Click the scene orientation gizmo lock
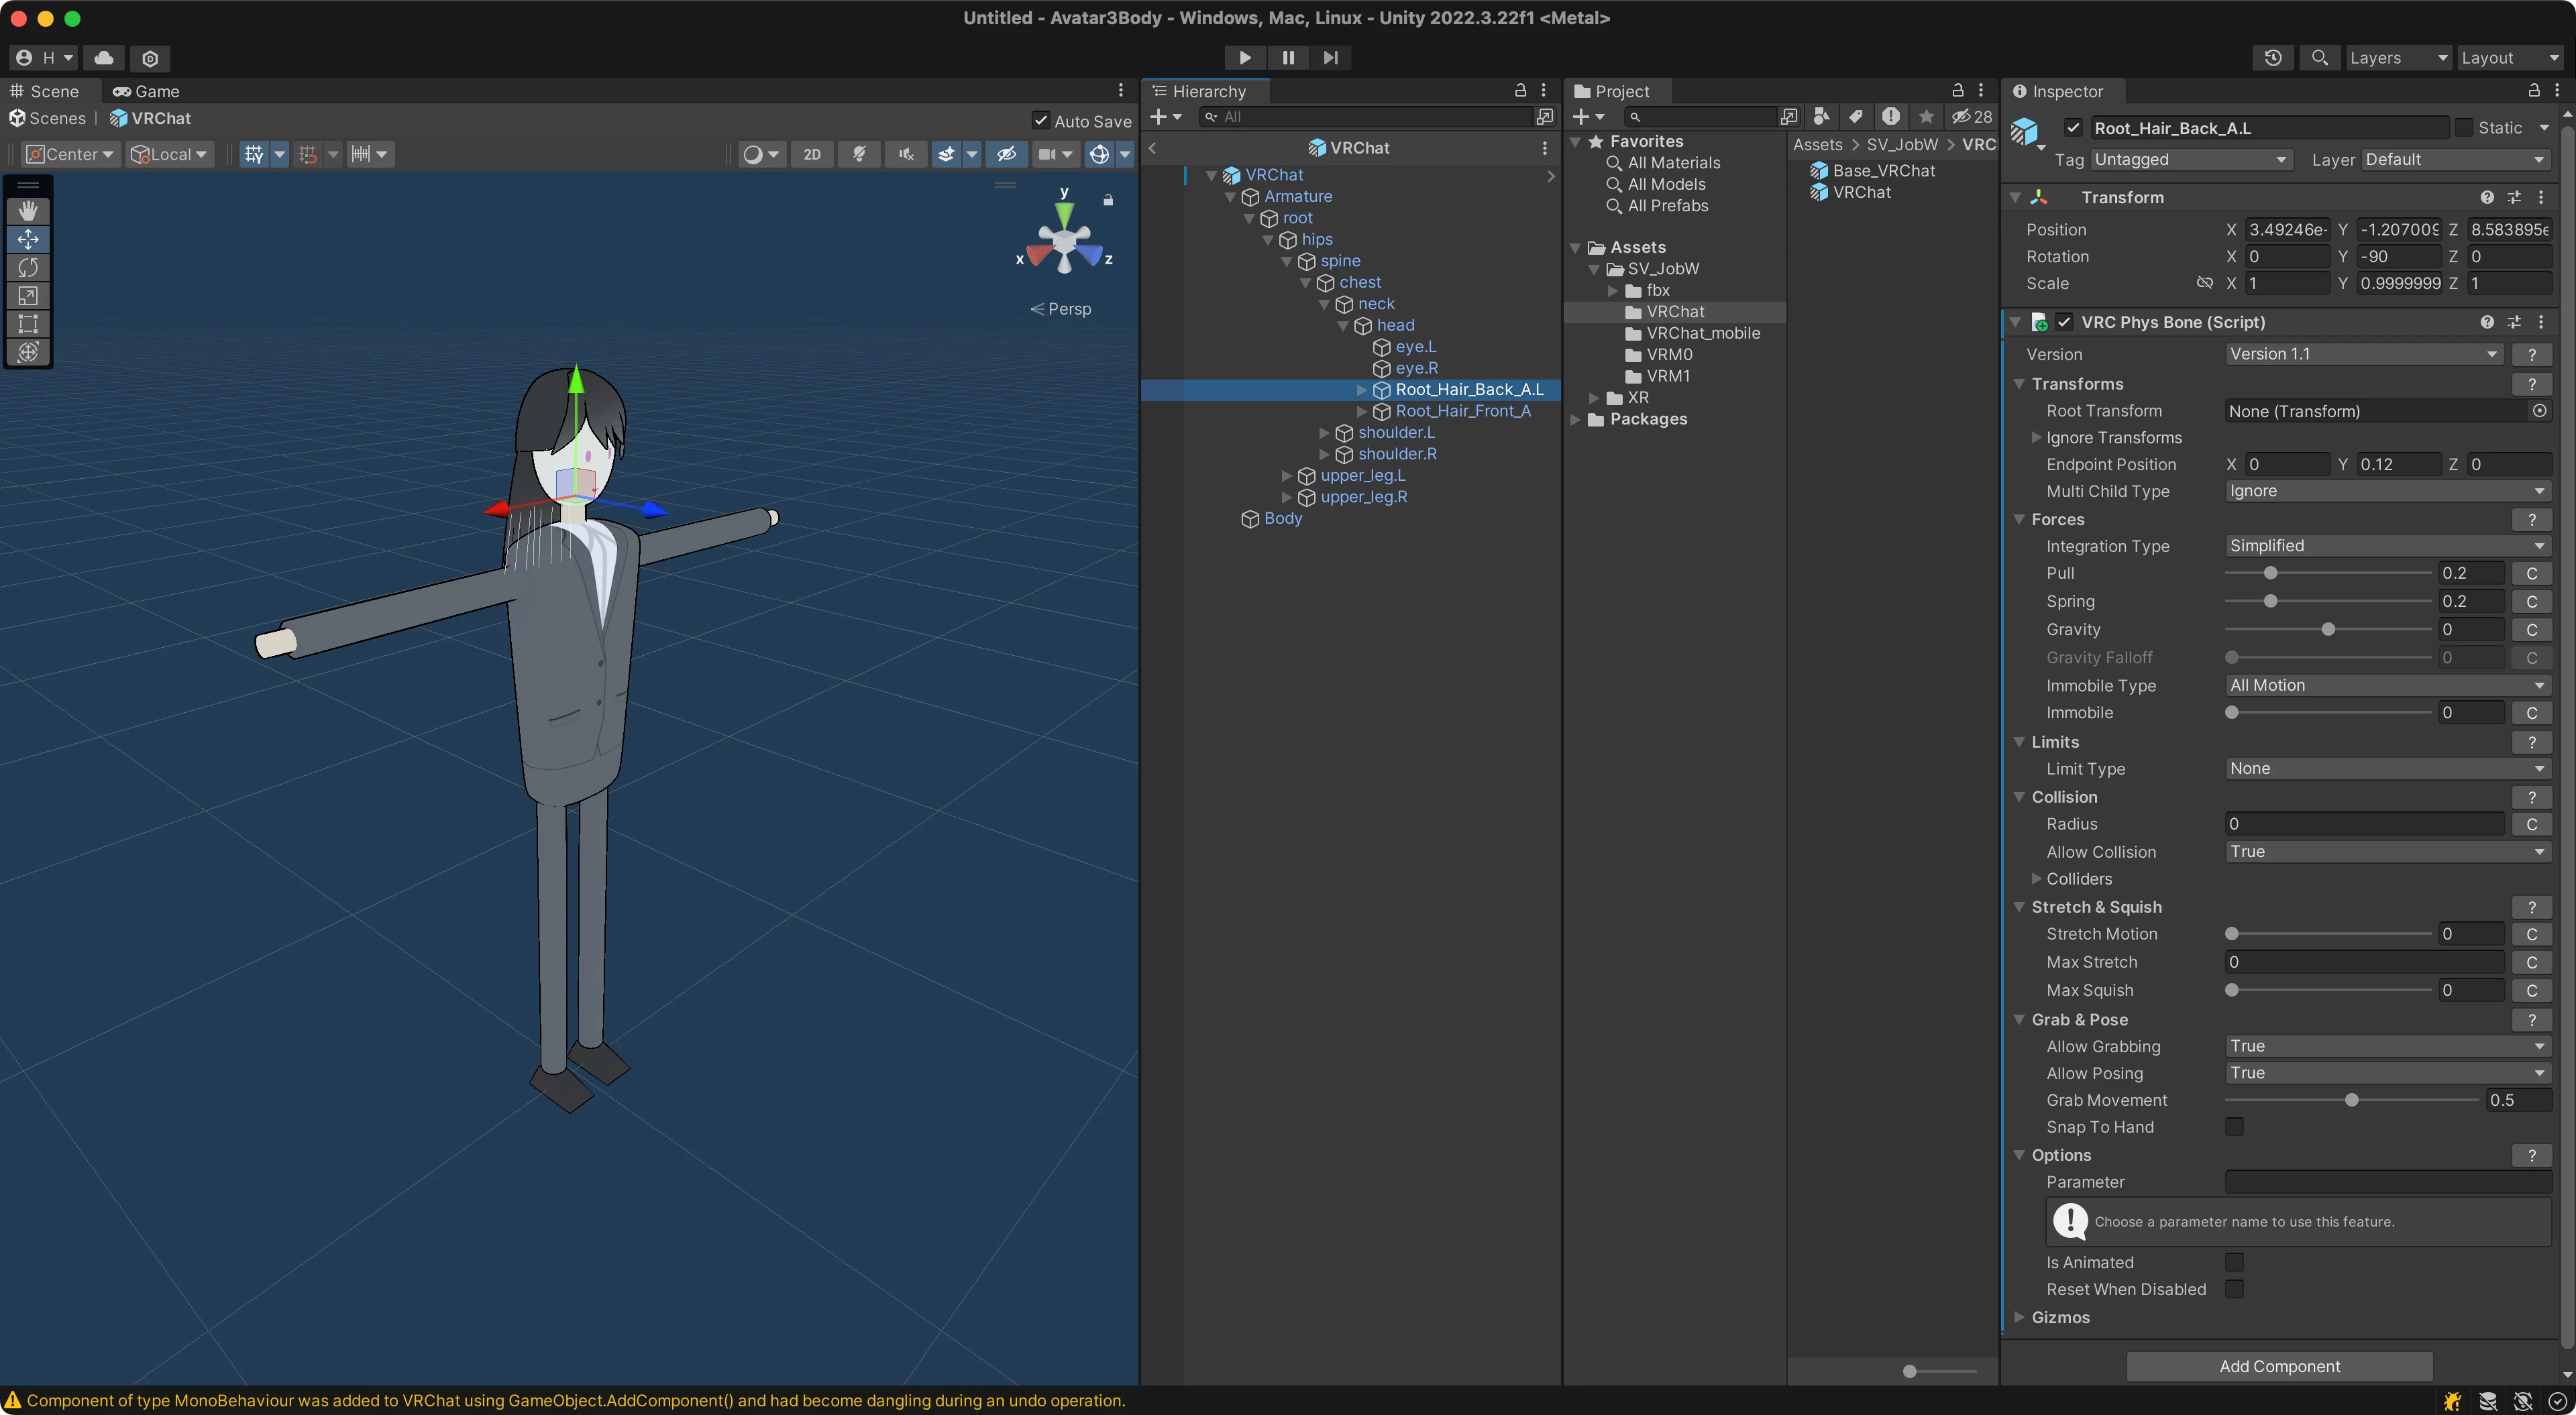 (1108, 200)
